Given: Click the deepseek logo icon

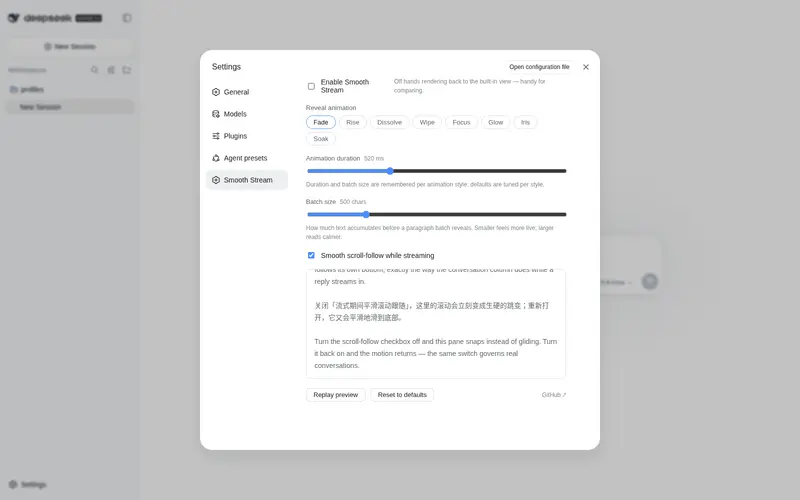Looking at the screenshot, I should pos(13,18).
